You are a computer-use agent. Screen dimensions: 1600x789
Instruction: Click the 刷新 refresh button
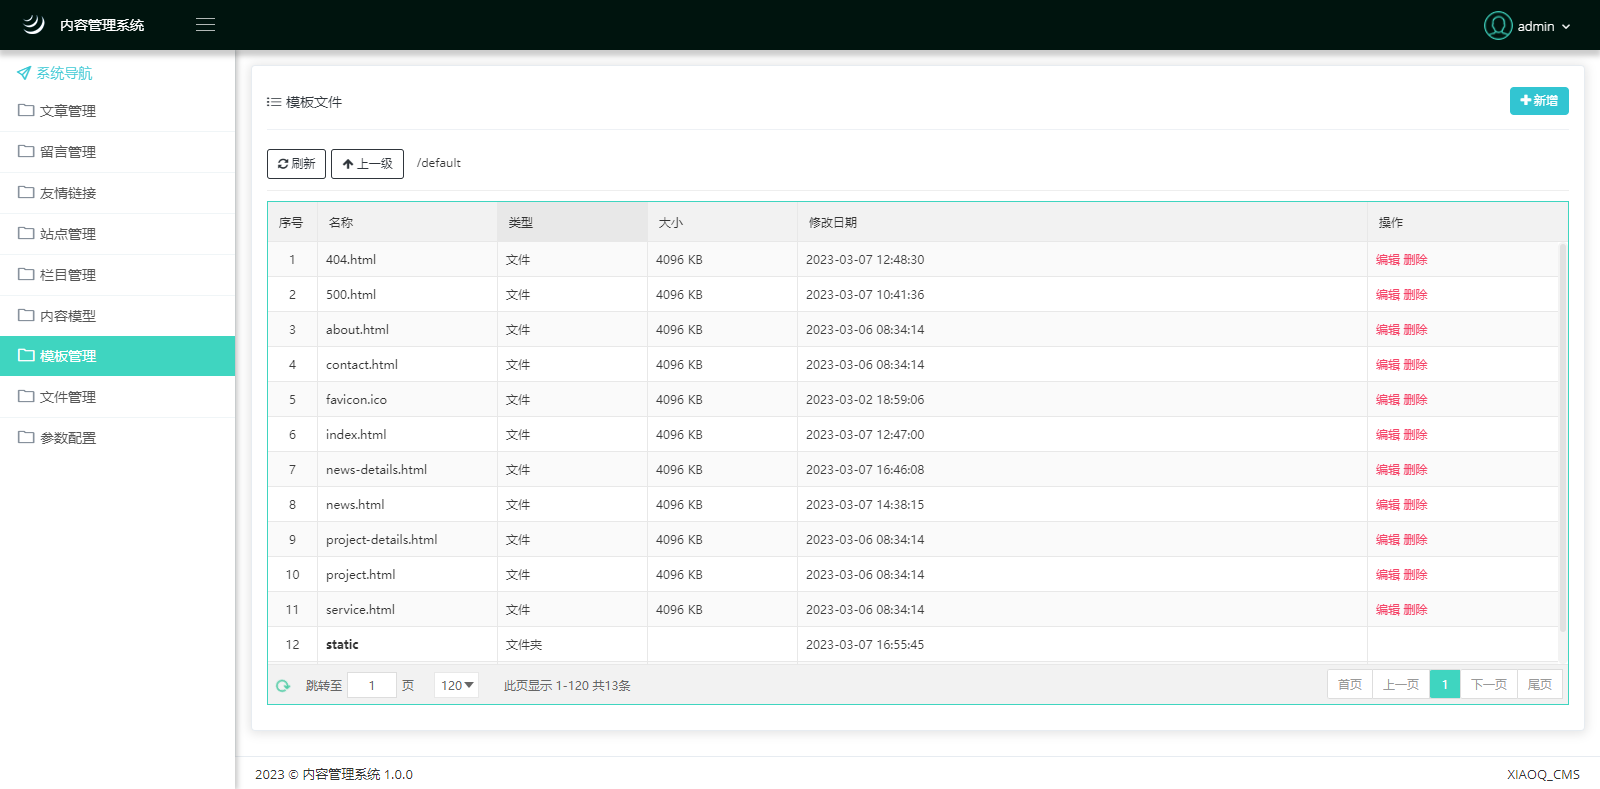pyautogui.click(x=296, y=164)
